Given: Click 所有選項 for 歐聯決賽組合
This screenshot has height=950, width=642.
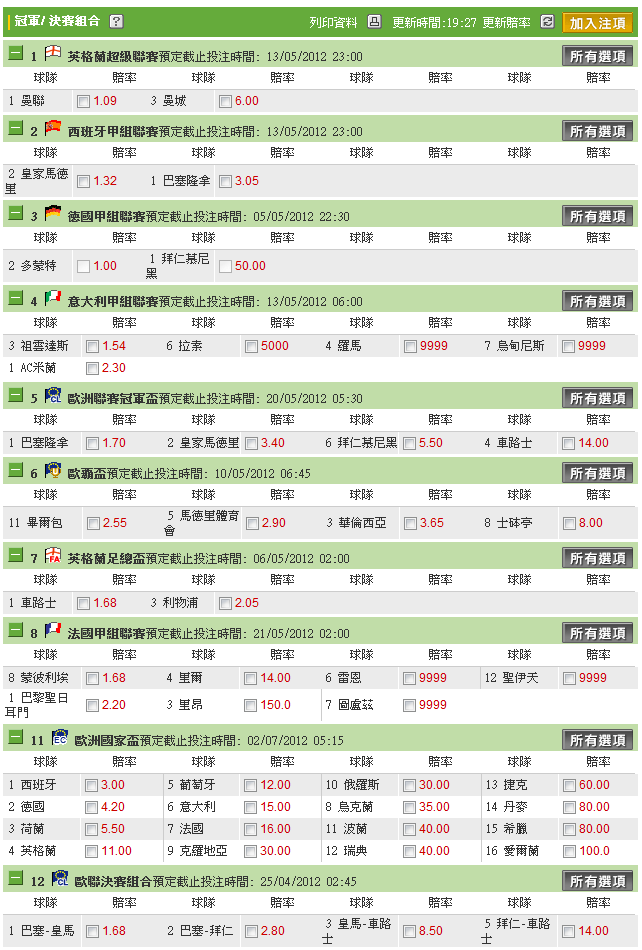Looking at the screenshot, I should 598,881.
